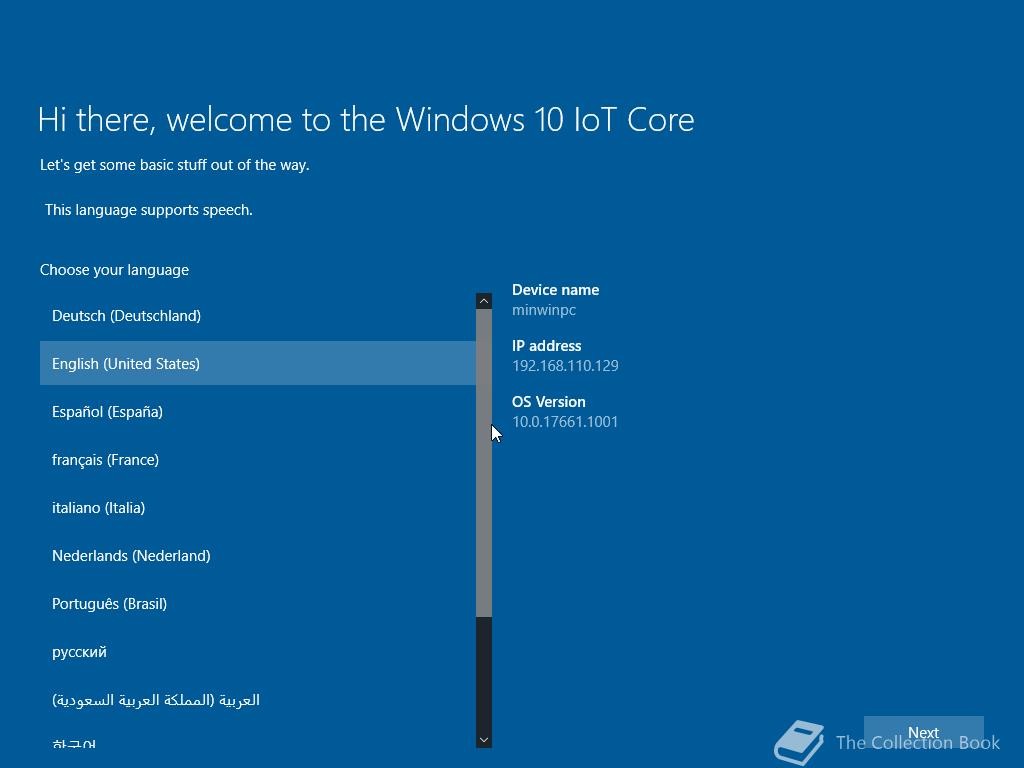Image resolution: width=1024 pixels, height=768 pixels.
Task: Choose Nederlands (Nederland) language
Action: click(257, 556)
